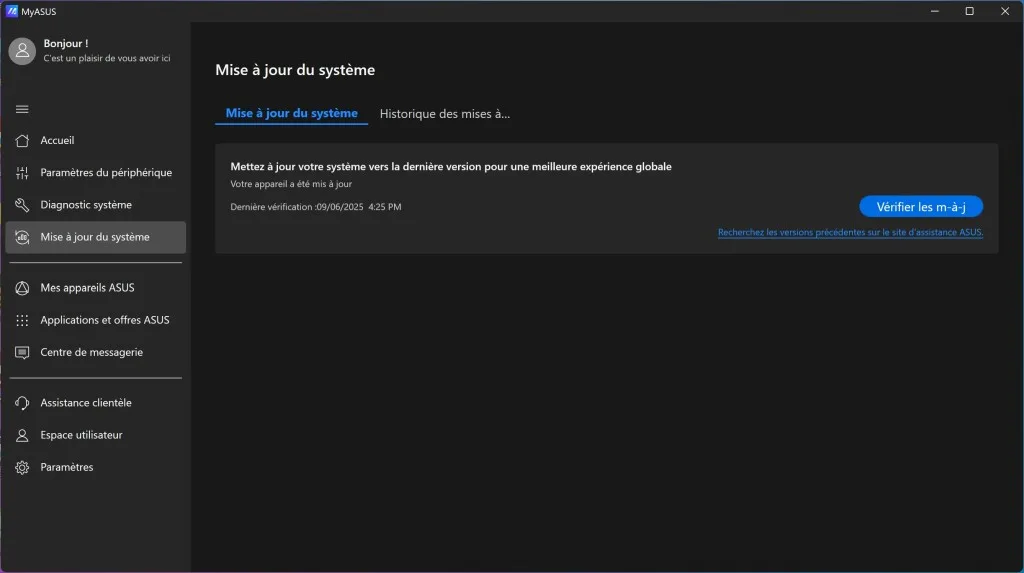Click the Diagnostic système wrench icon
The height and width of the screenshot is (573, 1024).
[22, 205]
